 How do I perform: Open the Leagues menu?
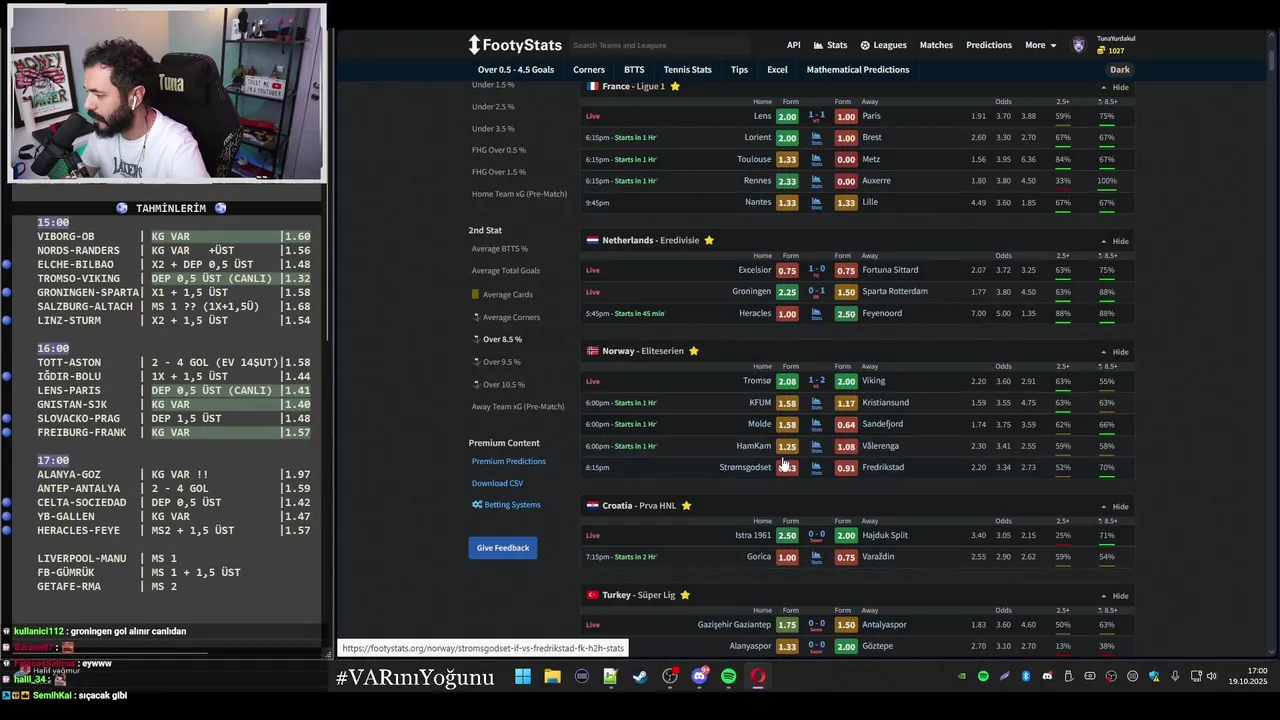[883, 45]
